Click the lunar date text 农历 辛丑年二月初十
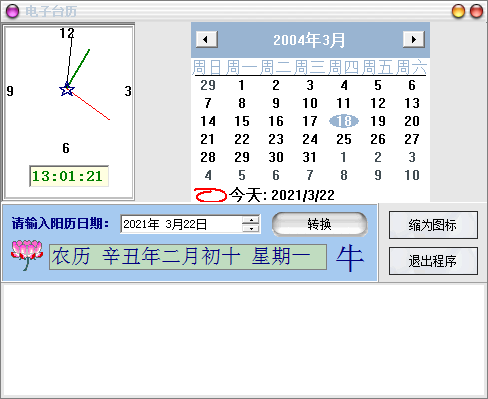This screenshot has height=399, width=488. [x=146, y=256]
